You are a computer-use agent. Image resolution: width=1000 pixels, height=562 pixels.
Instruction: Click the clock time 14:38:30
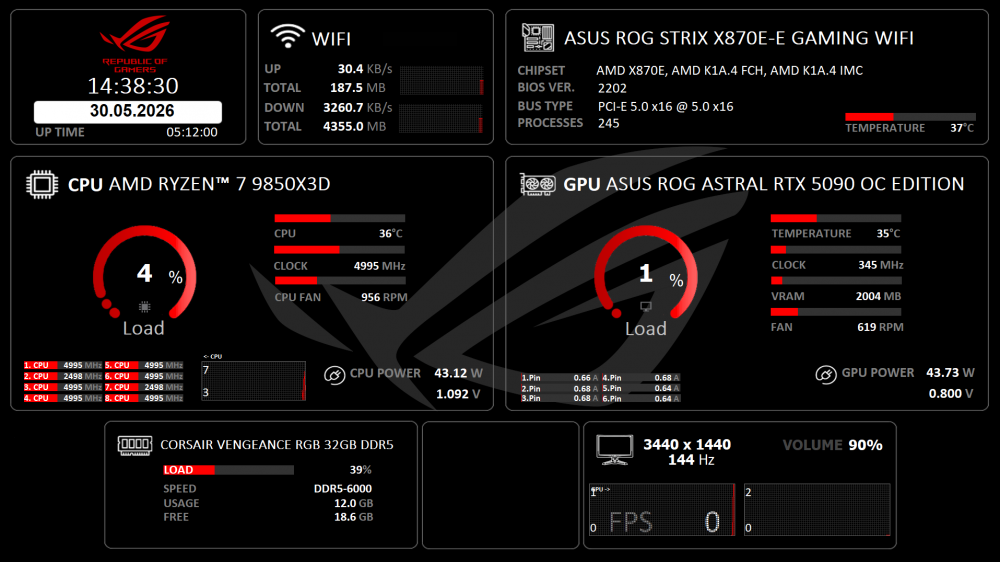coord(133,85)
